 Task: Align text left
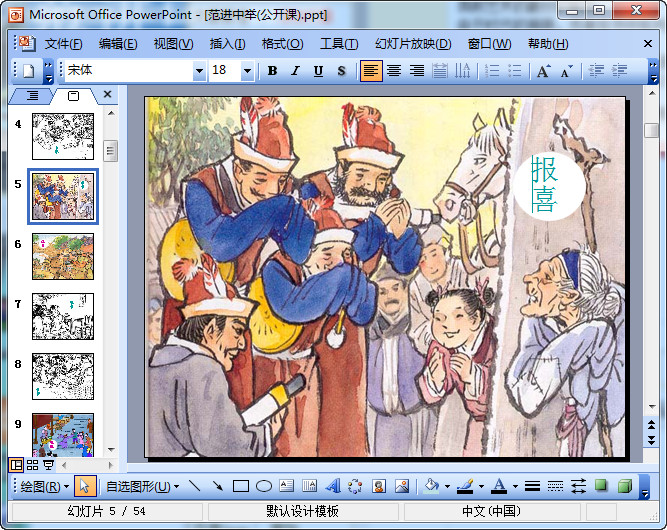[371, 71]
